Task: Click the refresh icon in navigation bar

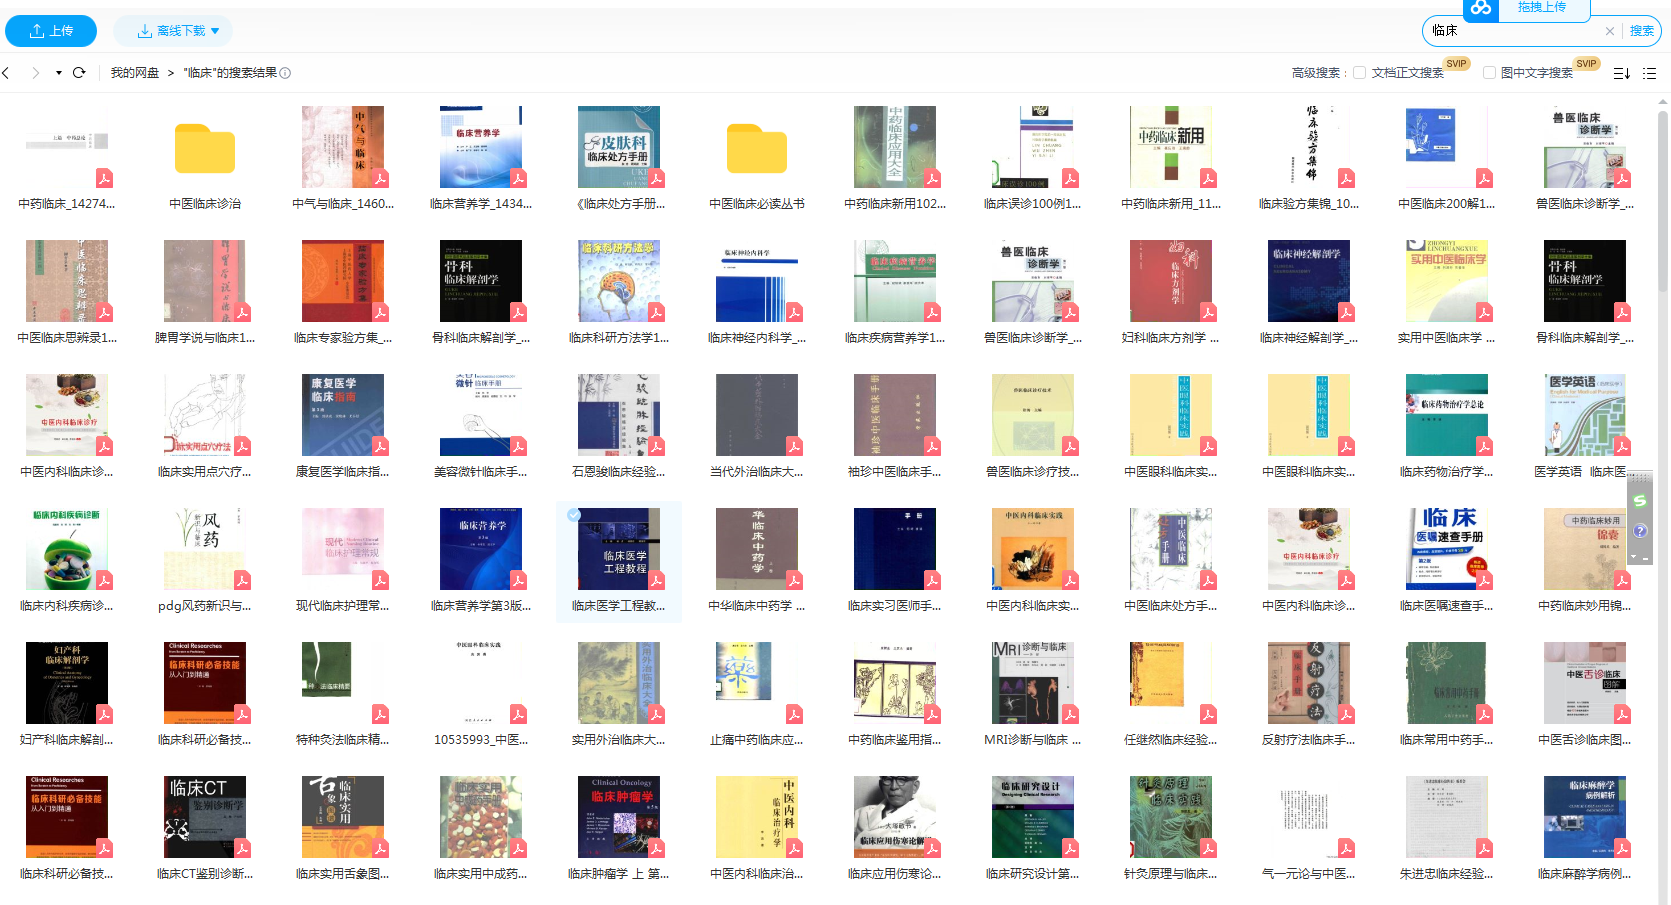Action: [x=79, y=73]
